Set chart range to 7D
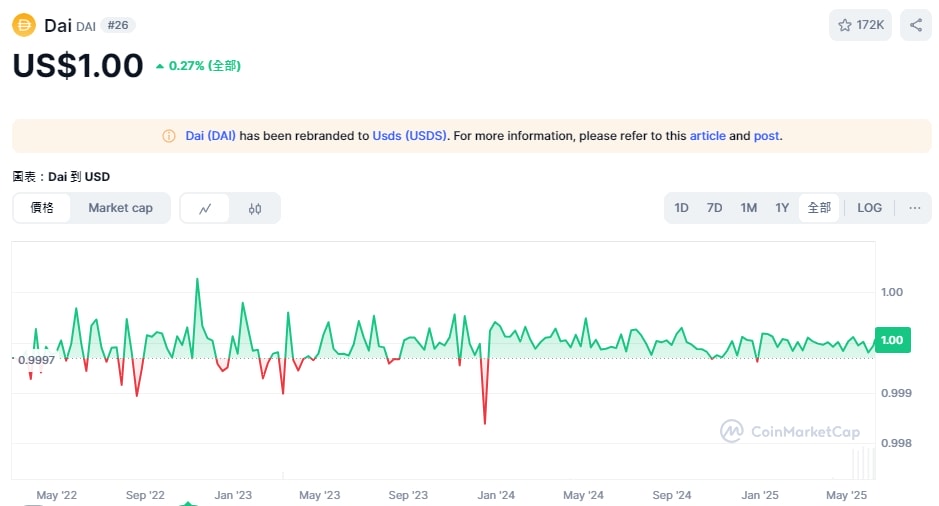 tap(714, 208)
